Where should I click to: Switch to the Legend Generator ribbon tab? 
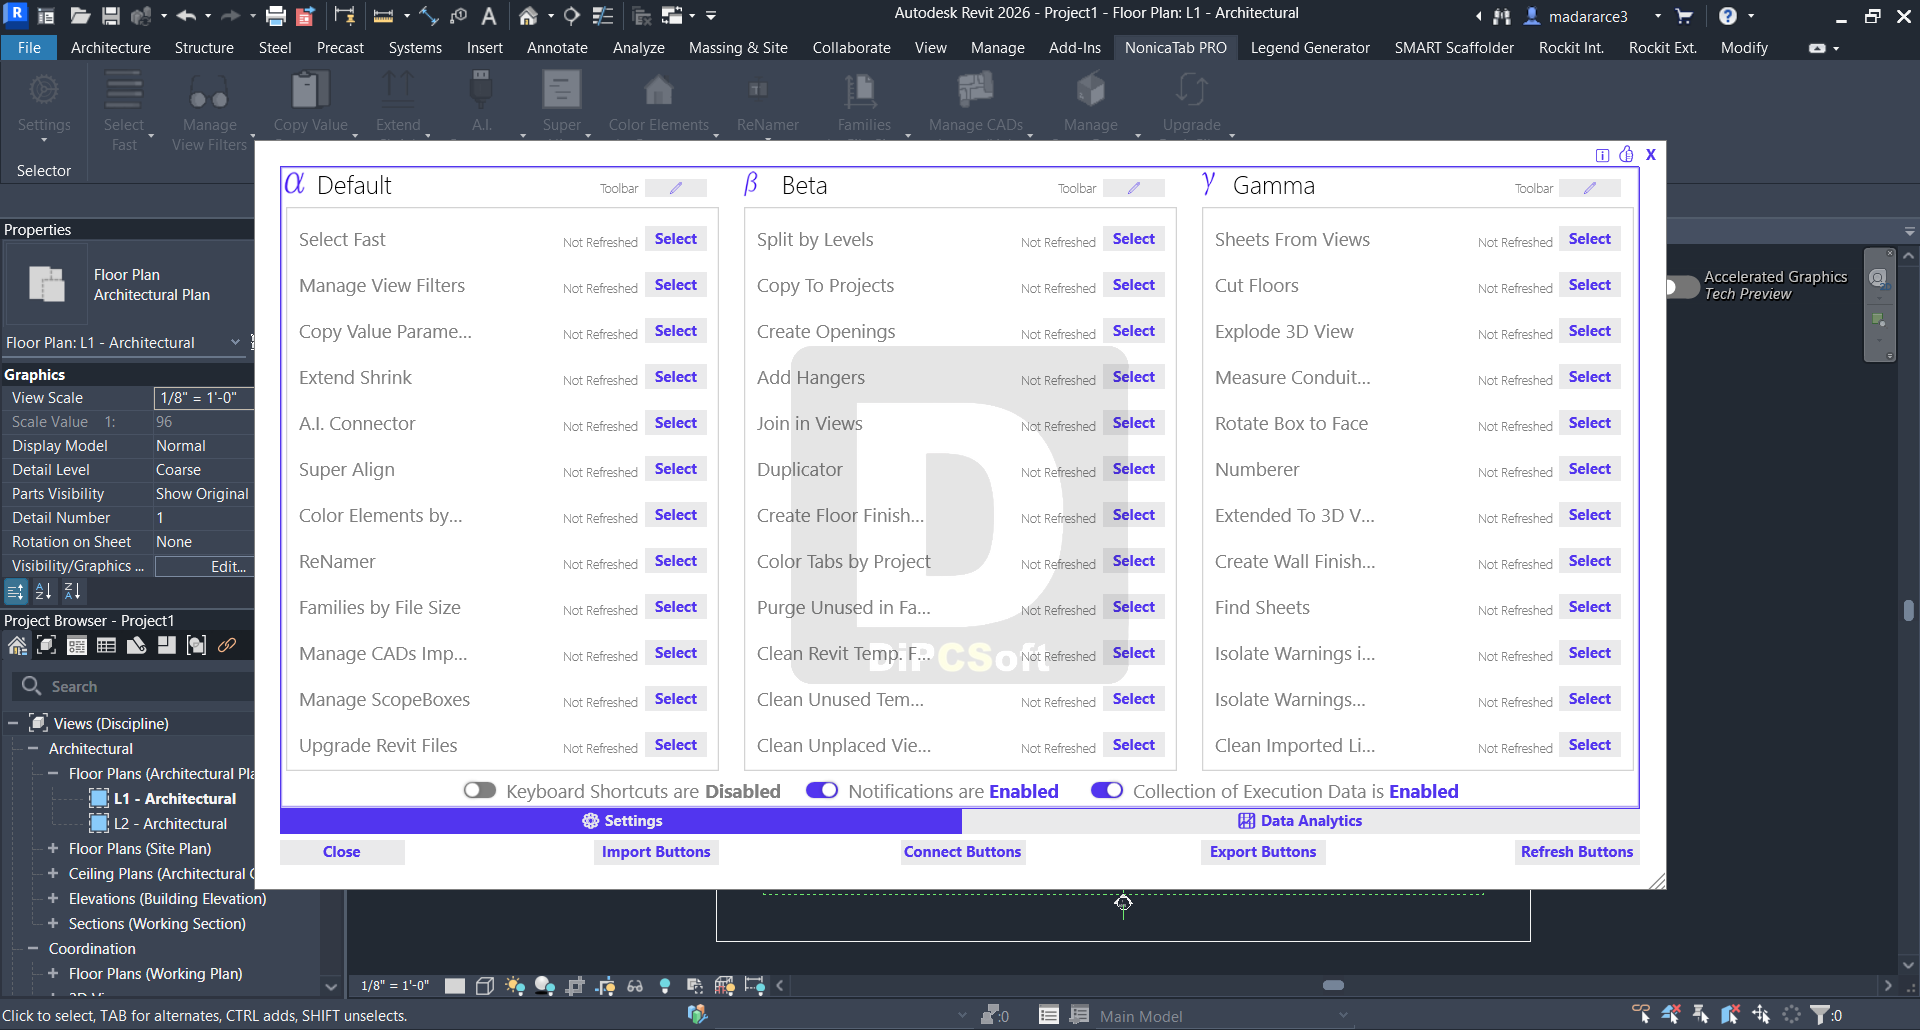[x=1310, y=47]
